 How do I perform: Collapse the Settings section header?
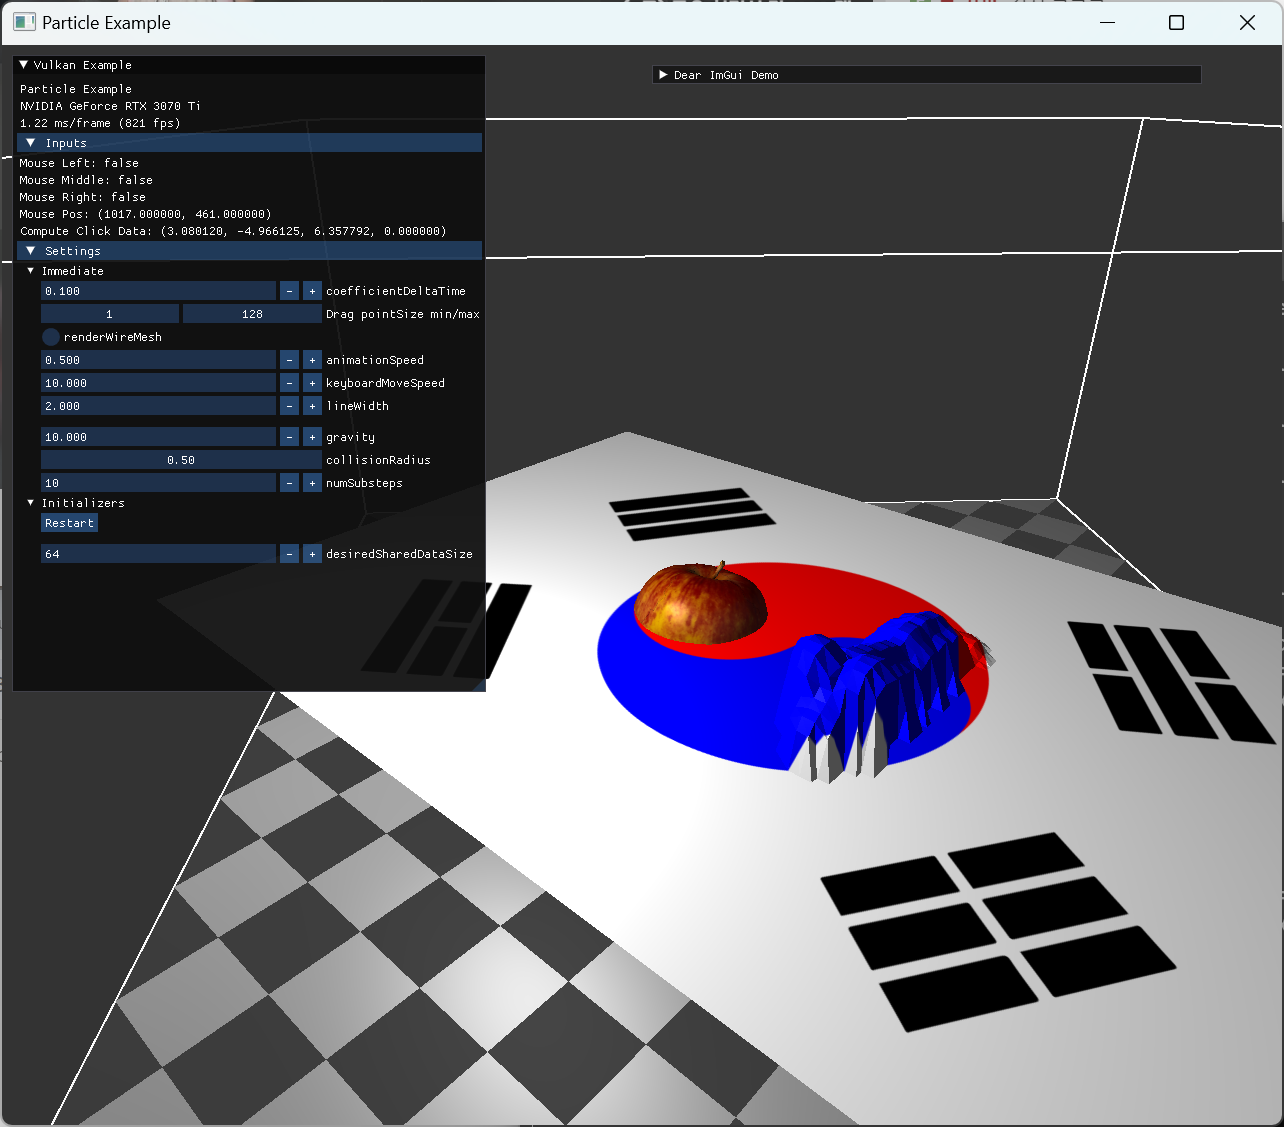point(250,251)
